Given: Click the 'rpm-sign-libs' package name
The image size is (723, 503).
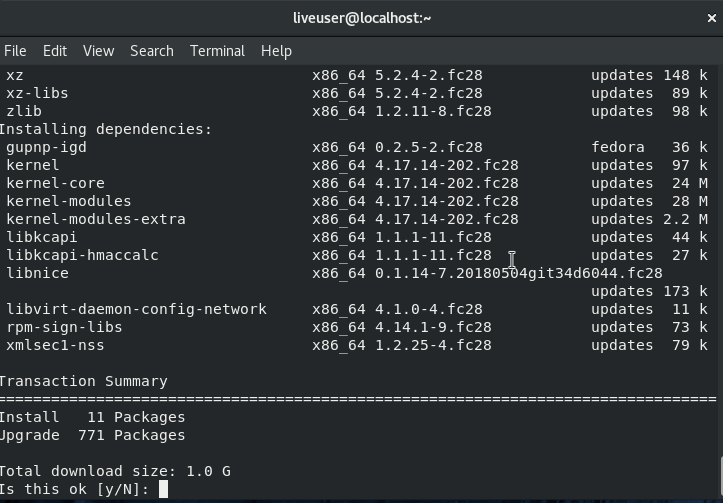Looking at the screenshot, I should click(64, 327).
